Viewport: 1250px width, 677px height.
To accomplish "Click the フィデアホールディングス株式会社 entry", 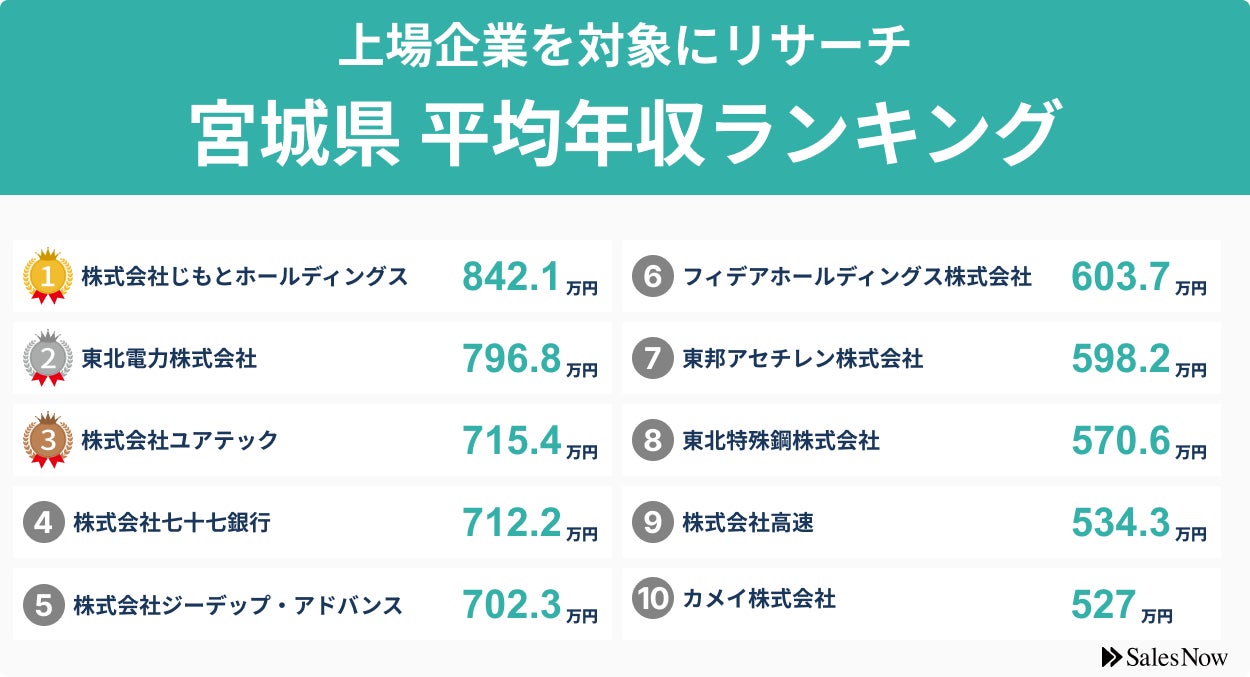I will coord(857,277).
